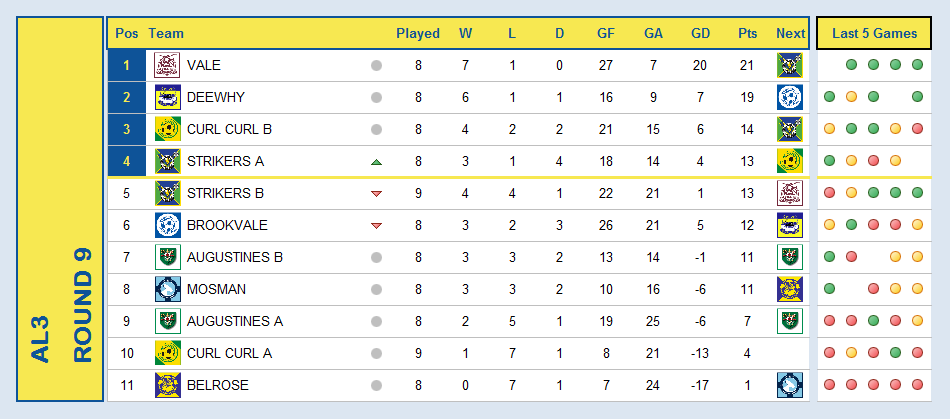Click the red down arrow beside BROOKVALE
Screen dimensions: 950x419
tap(376, 226)
